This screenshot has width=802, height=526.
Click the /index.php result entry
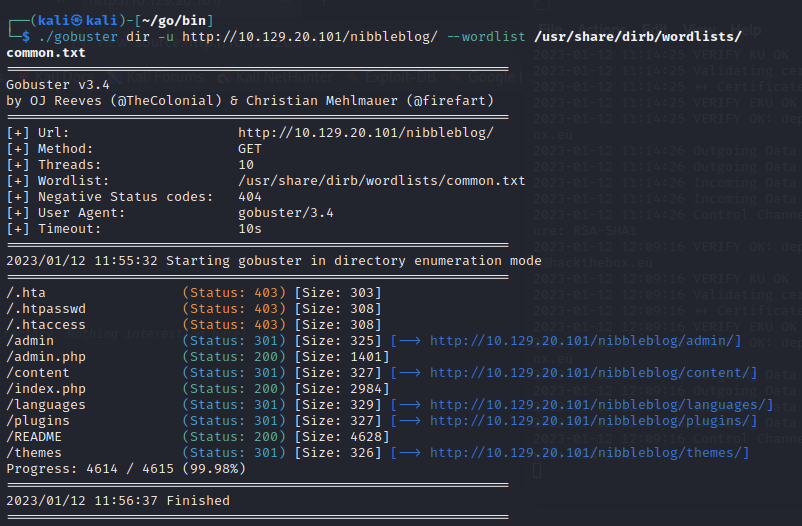(45, 389)
